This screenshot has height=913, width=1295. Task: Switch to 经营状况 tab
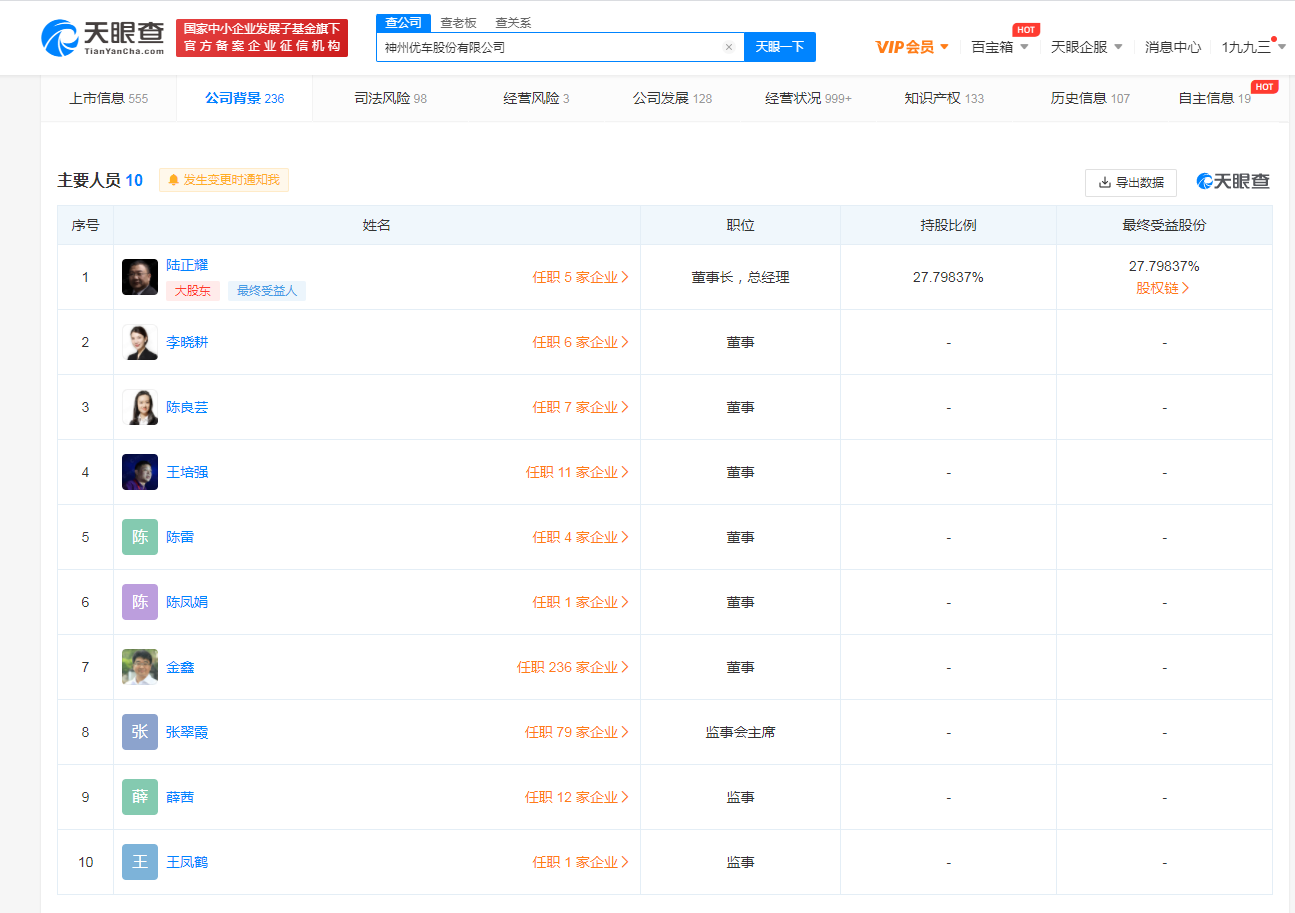808,98
